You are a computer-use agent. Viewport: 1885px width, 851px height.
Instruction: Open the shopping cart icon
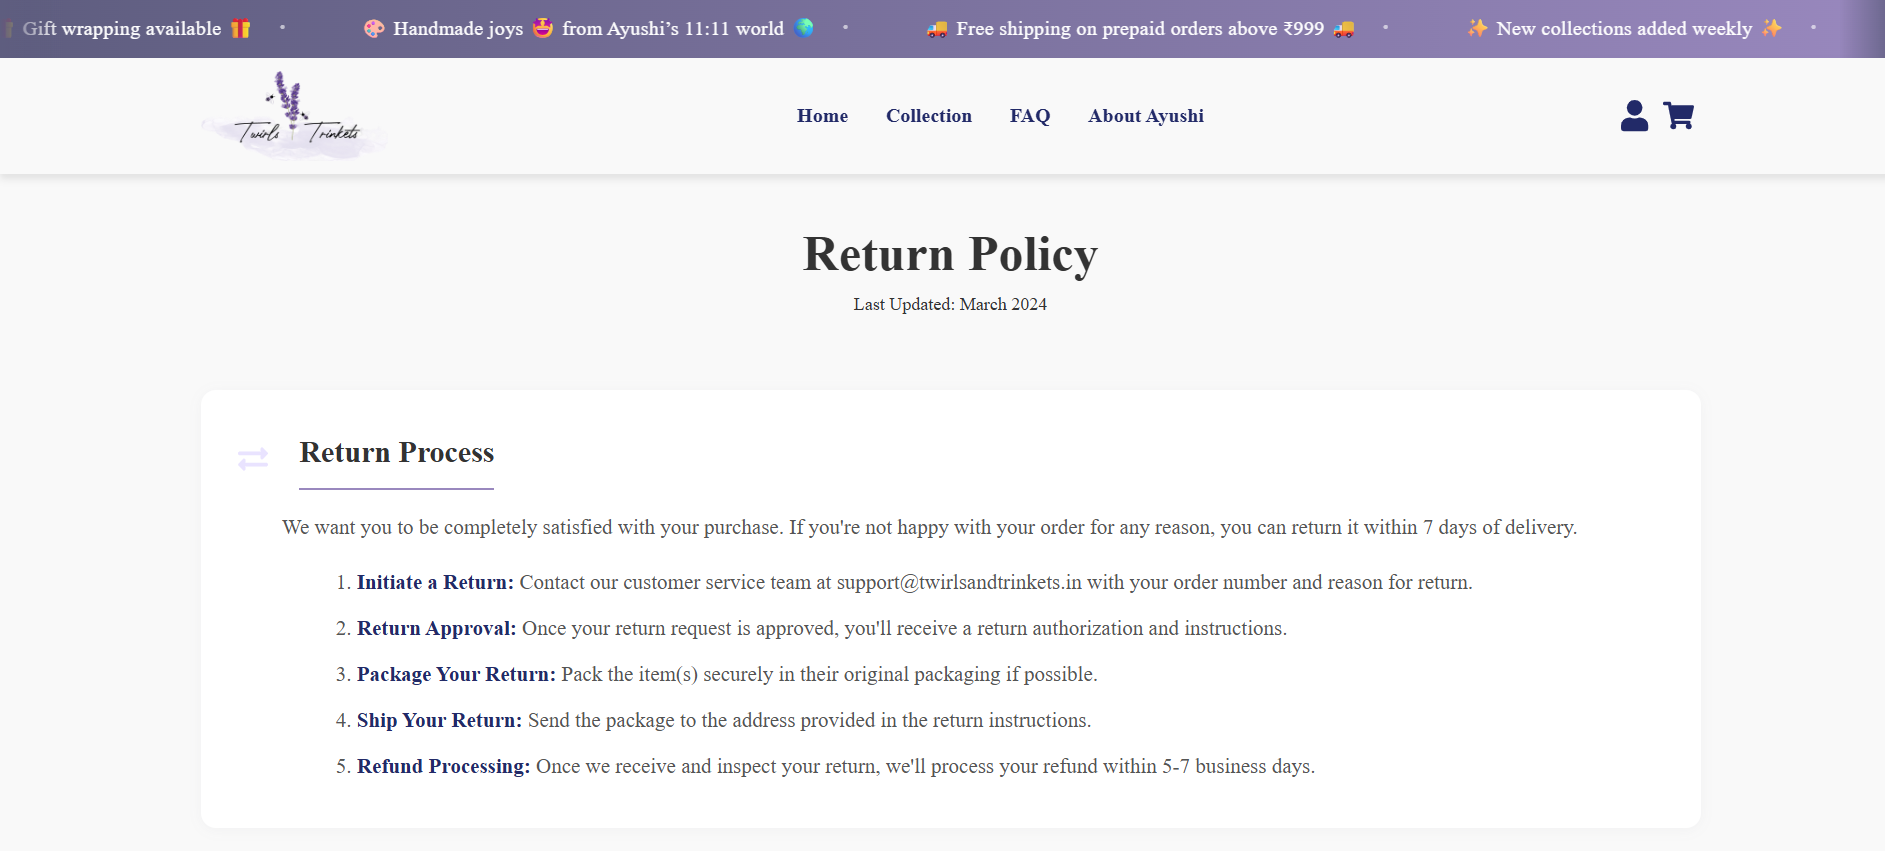1678,116
